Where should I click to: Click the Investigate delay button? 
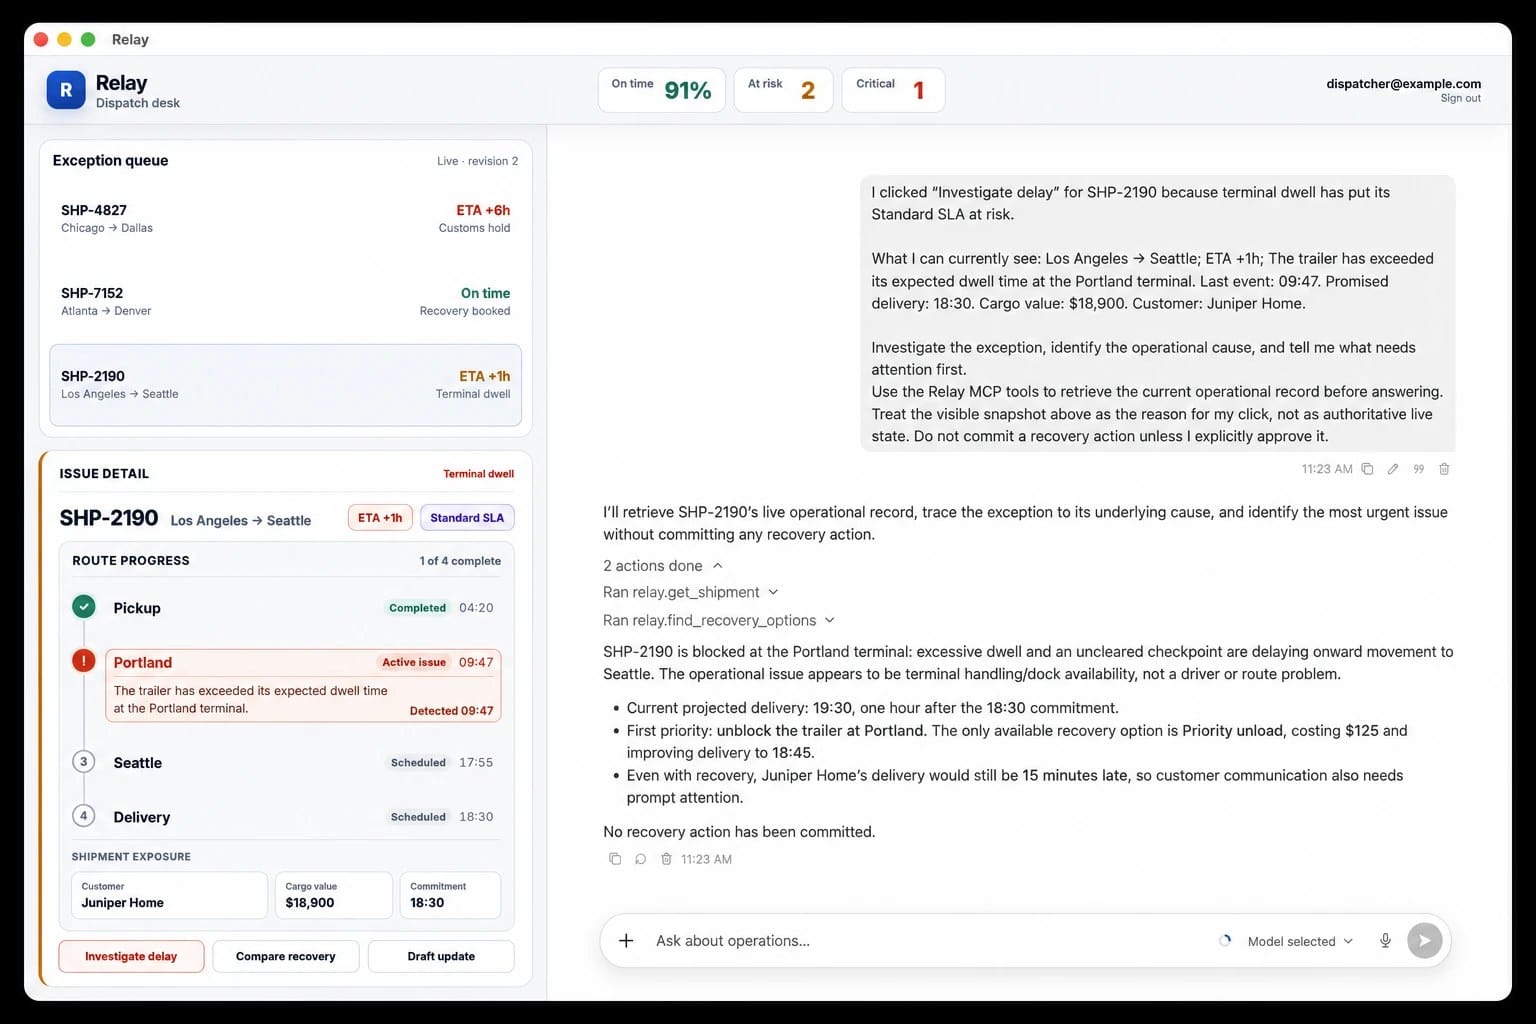tap(131, 956)
